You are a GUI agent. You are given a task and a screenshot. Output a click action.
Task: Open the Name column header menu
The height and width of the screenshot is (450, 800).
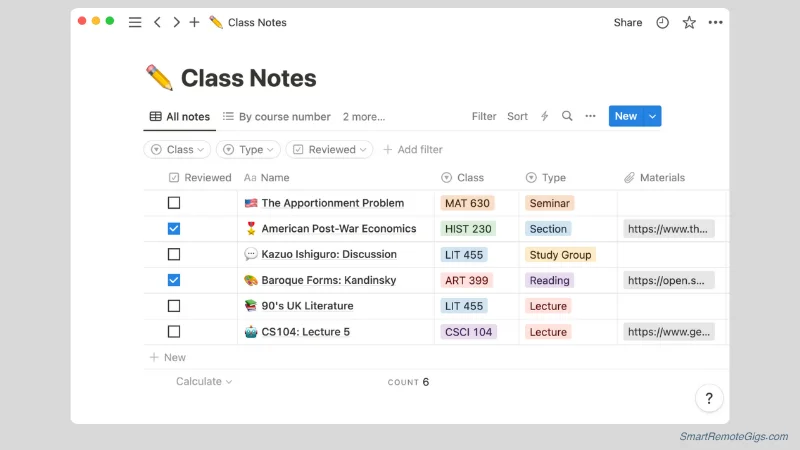click(x=267, y=178)
